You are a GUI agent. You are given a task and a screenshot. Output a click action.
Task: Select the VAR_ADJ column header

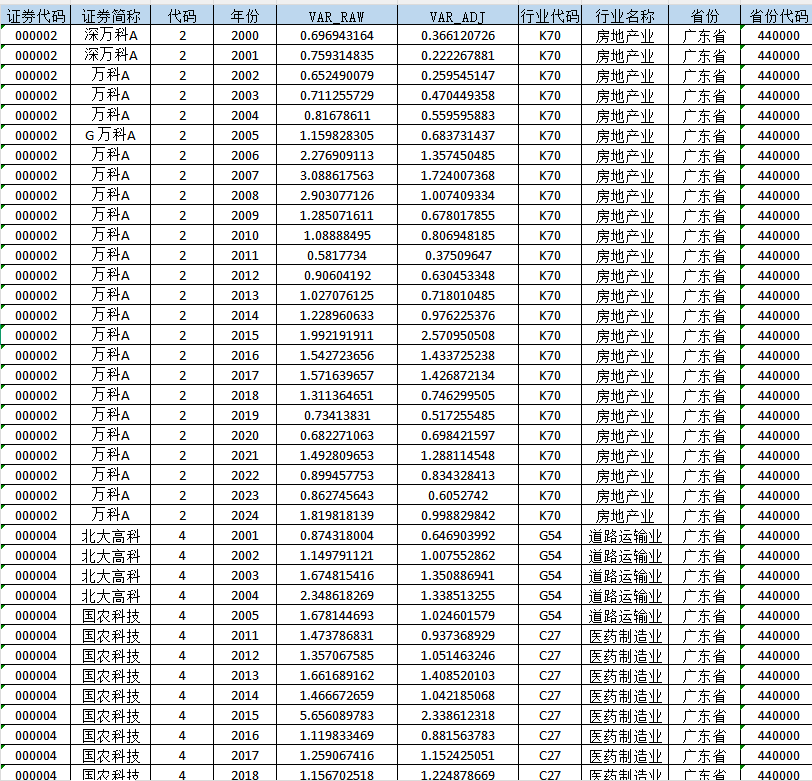[457, 16]
